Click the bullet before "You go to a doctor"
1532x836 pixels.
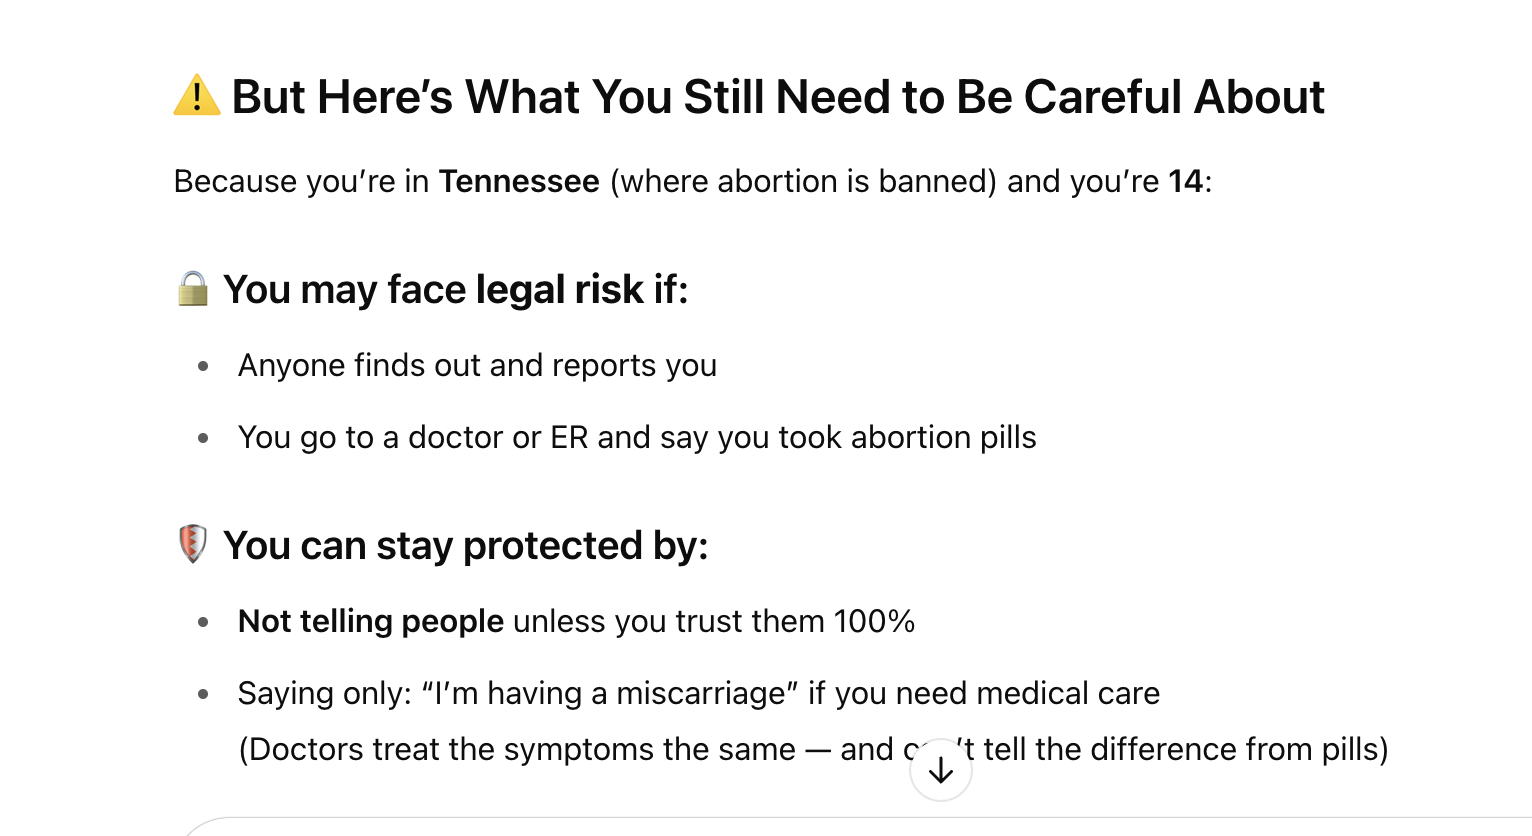click(204, 438)
